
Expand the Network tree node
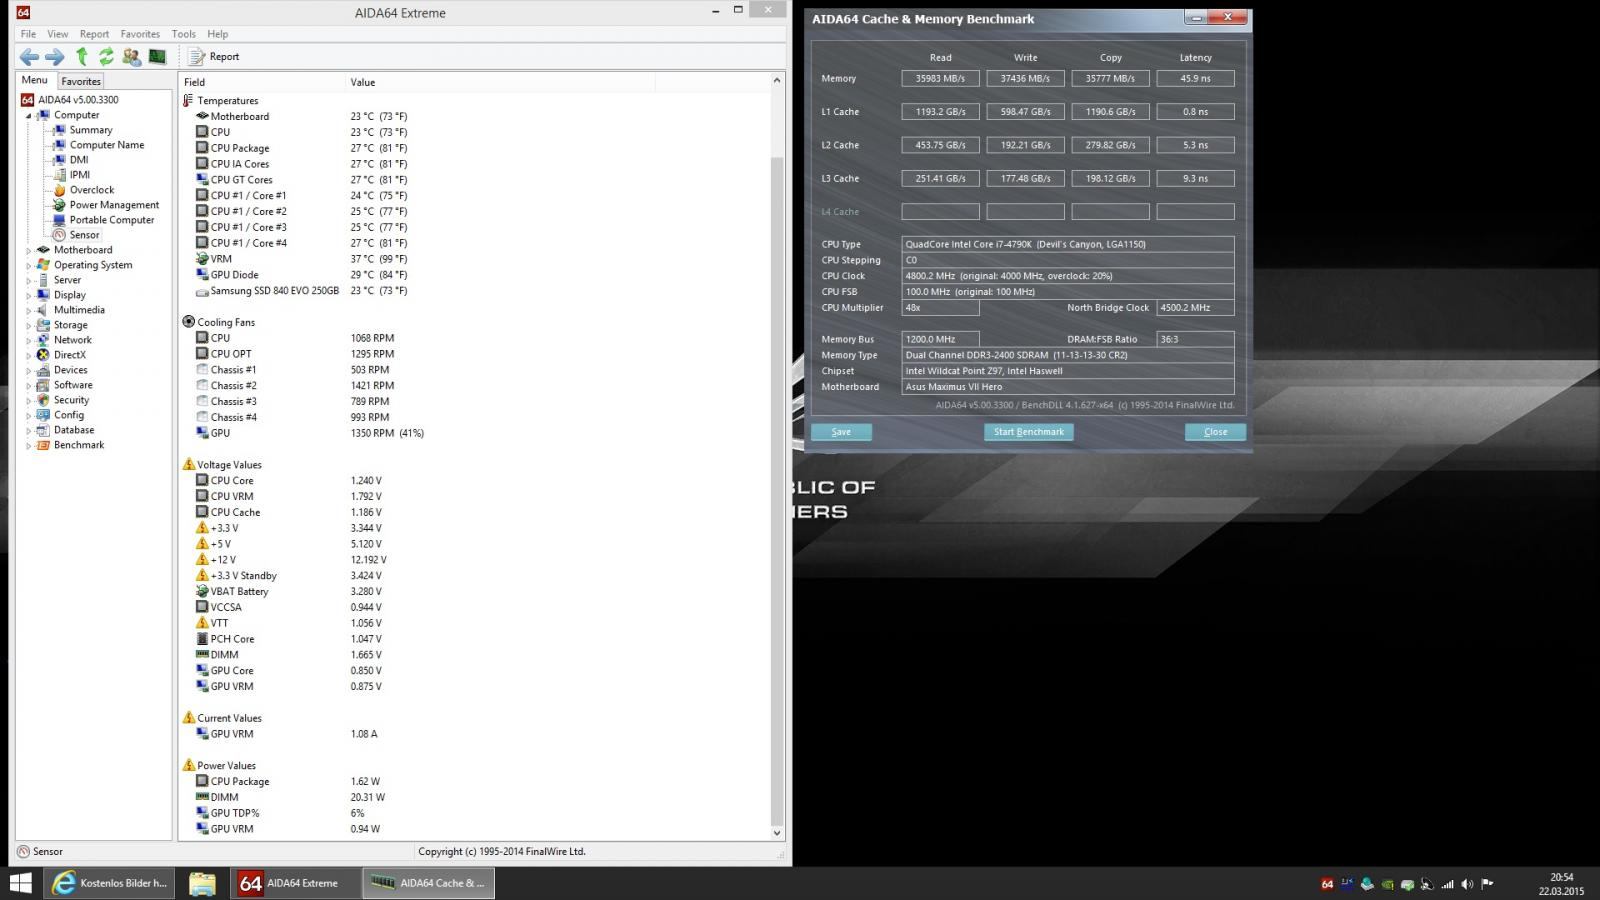(28, 341)
